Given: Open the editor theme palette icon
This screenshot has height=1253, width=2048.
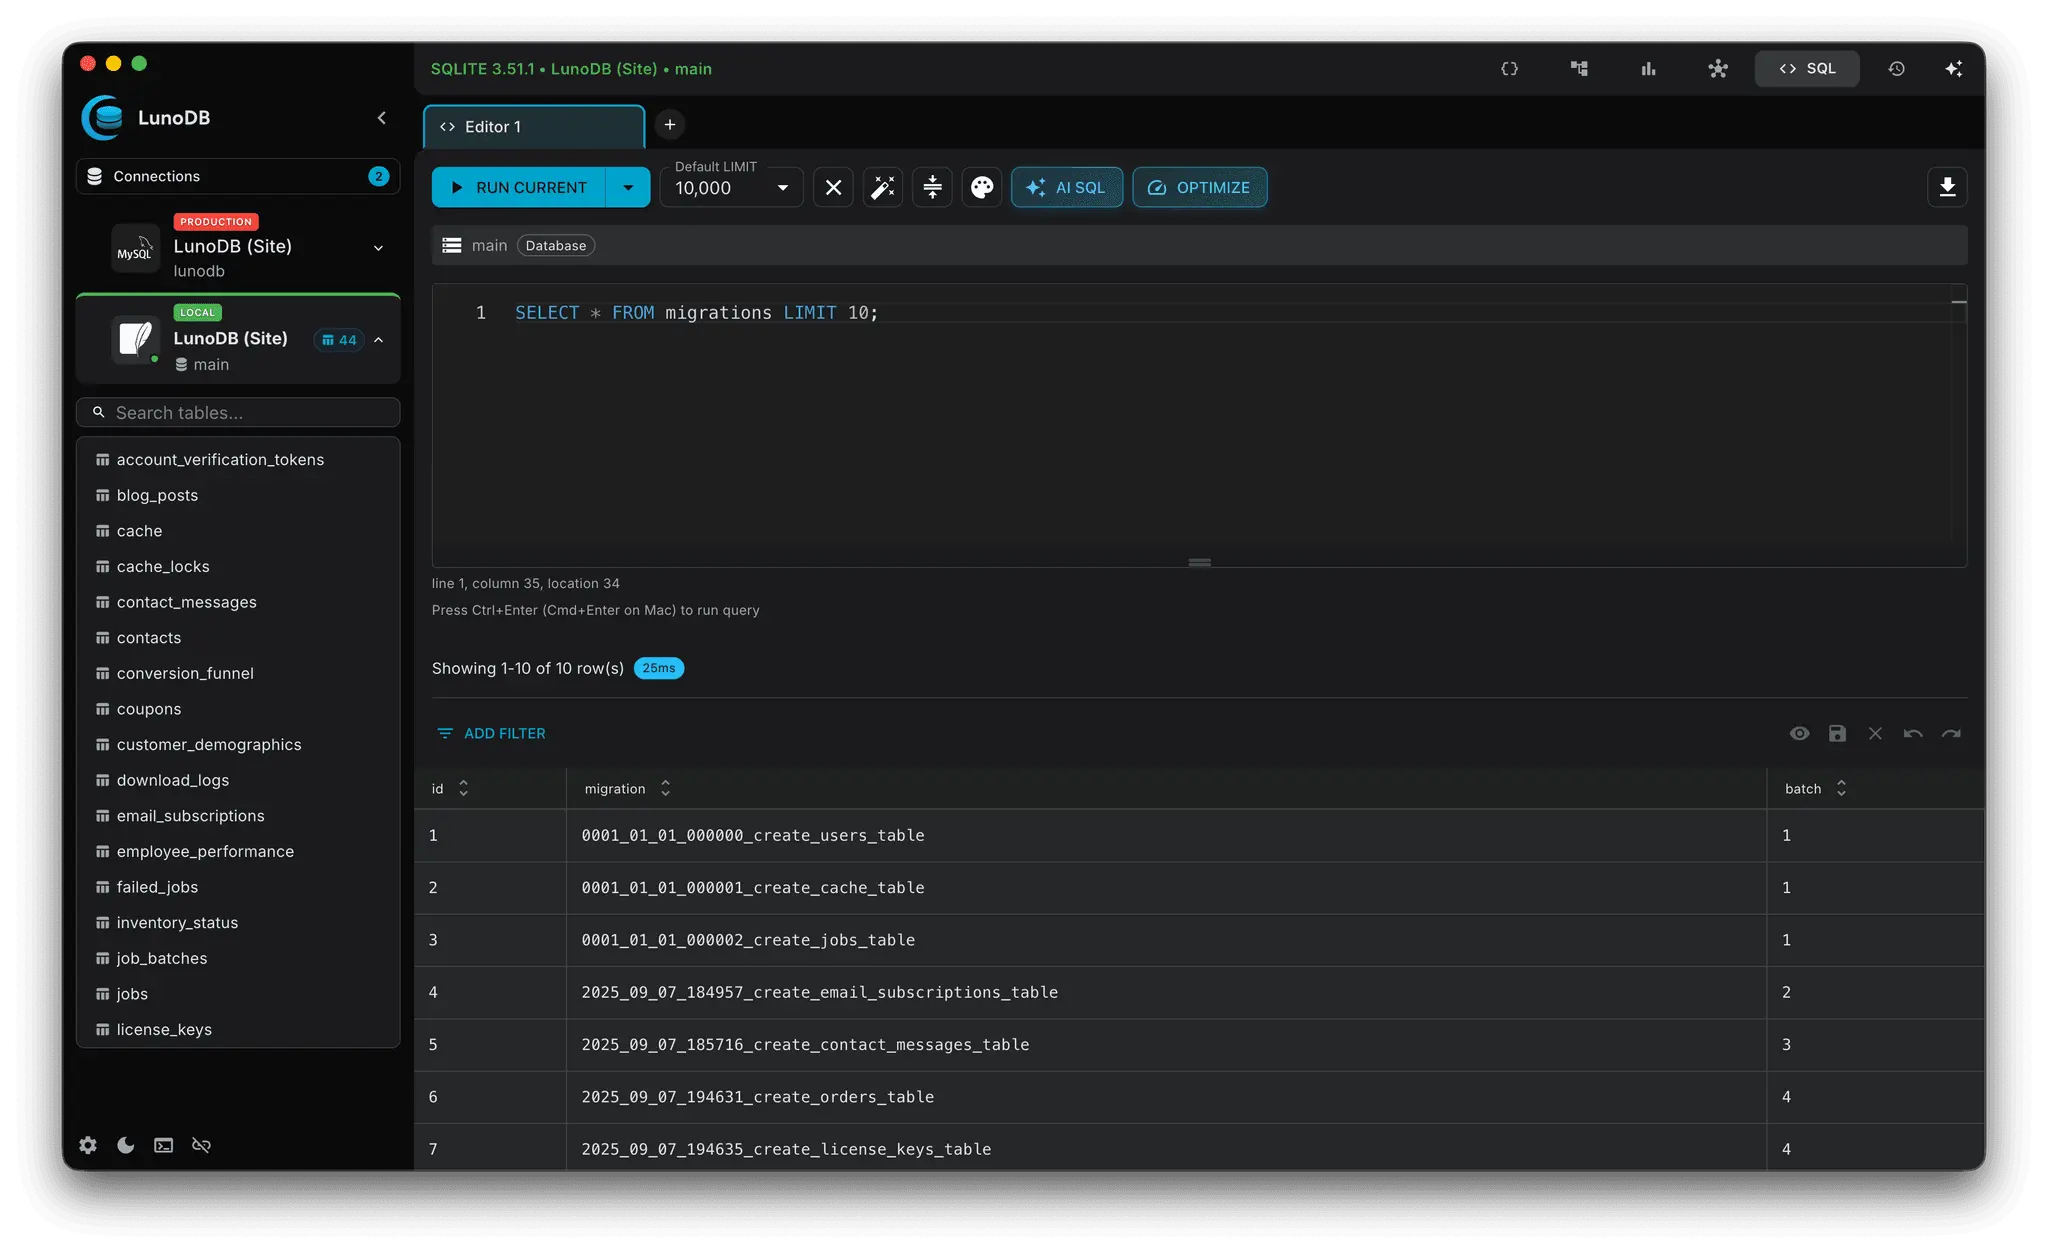Looking at the screenshot, I should click(982, 188).
